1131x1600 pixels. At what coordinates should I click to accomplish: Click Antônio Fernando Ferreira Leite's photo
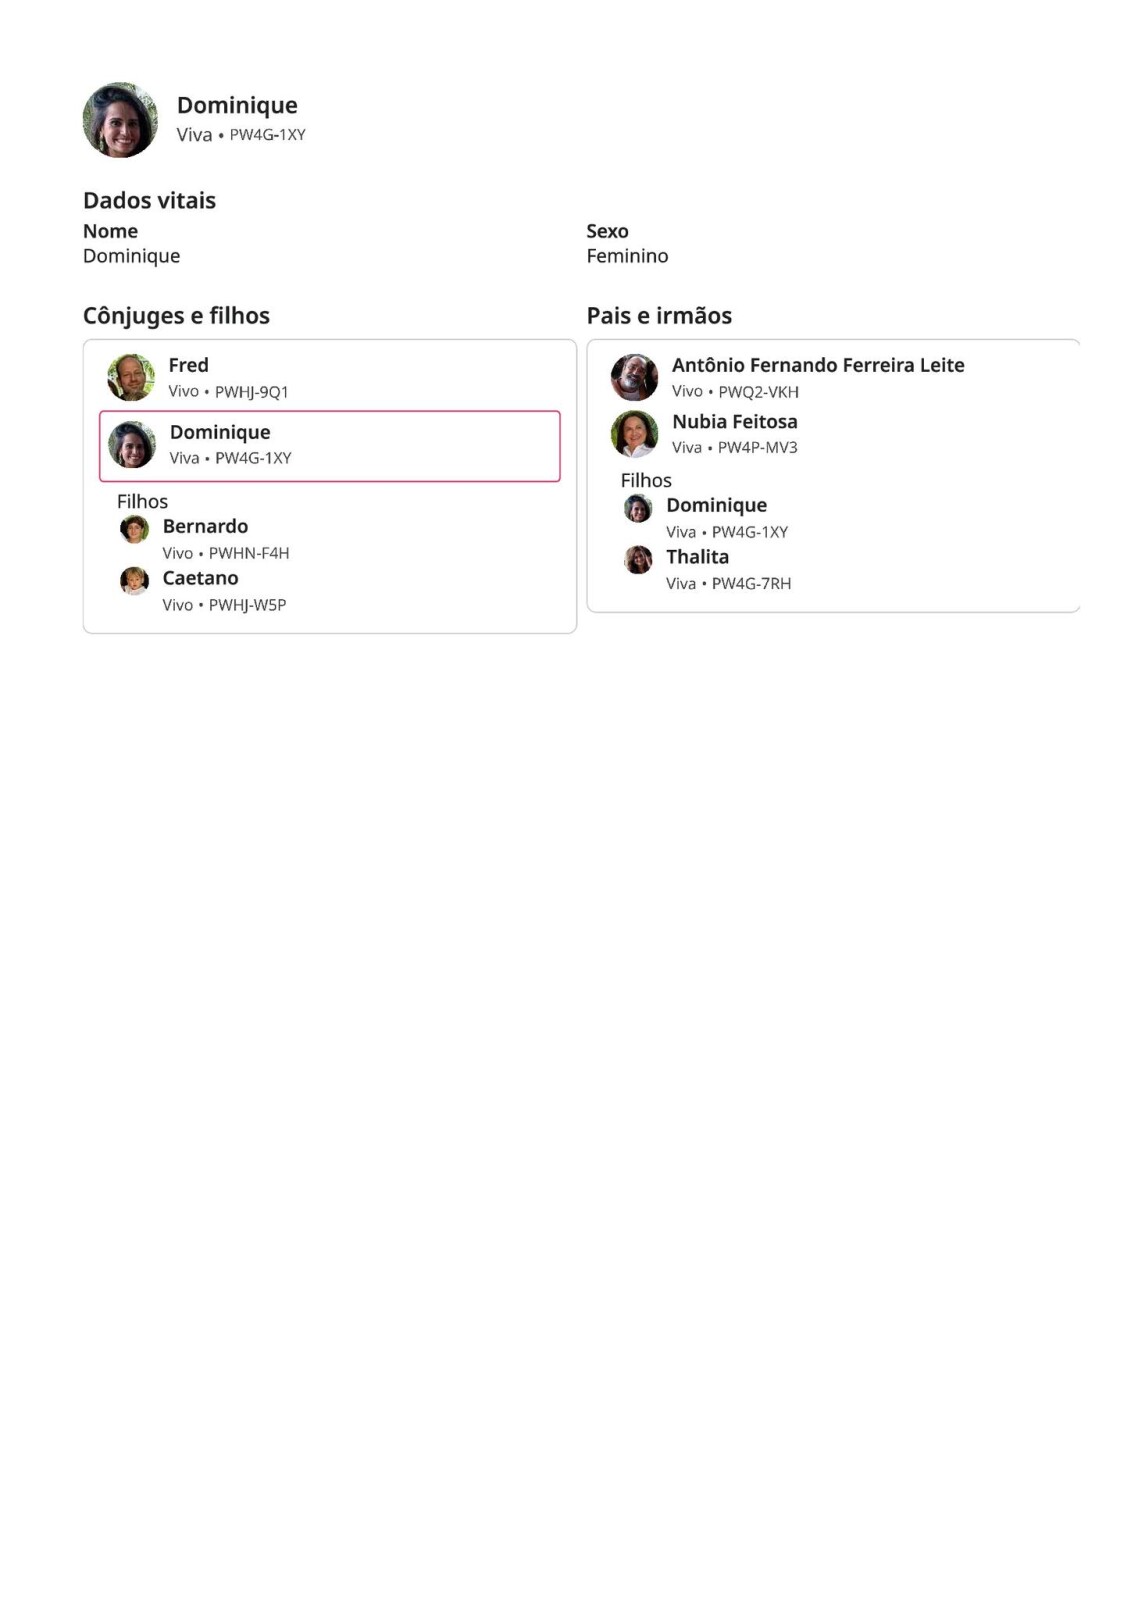[x=634, y=378]
